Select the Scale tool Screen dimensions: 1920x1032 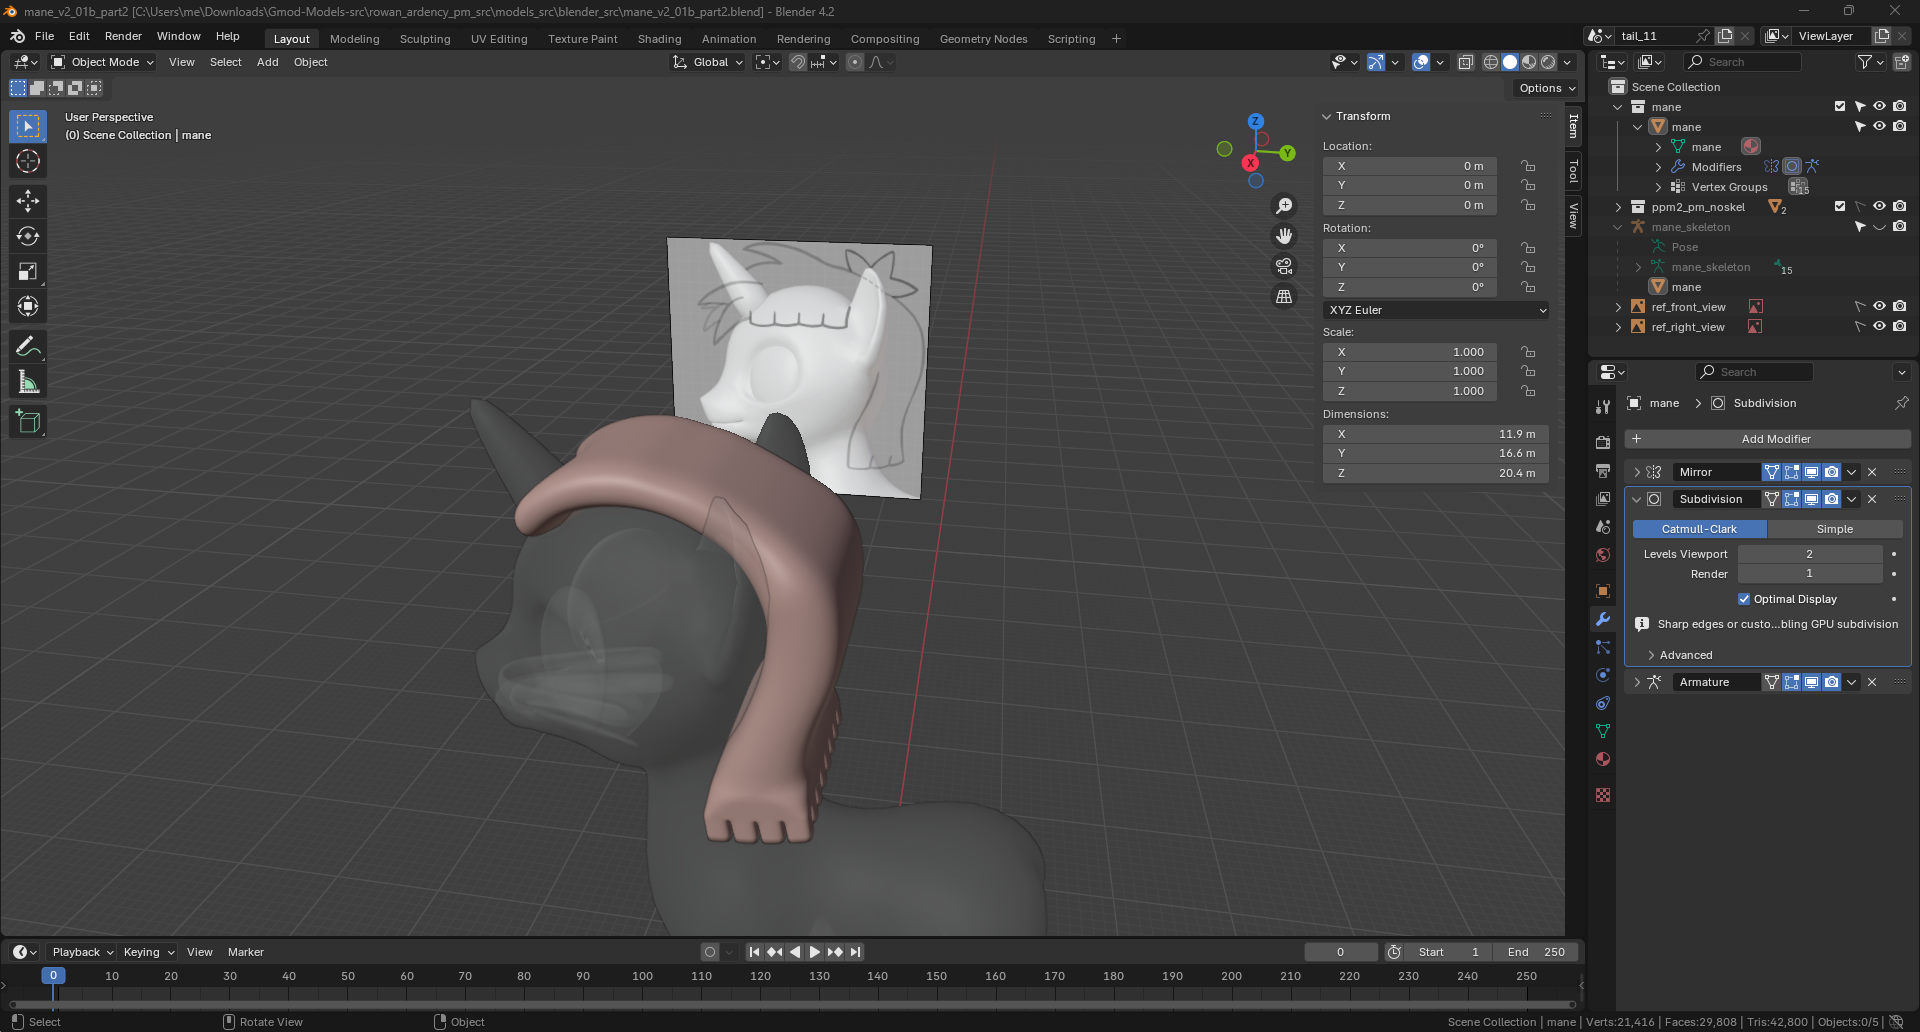(28, 271)
